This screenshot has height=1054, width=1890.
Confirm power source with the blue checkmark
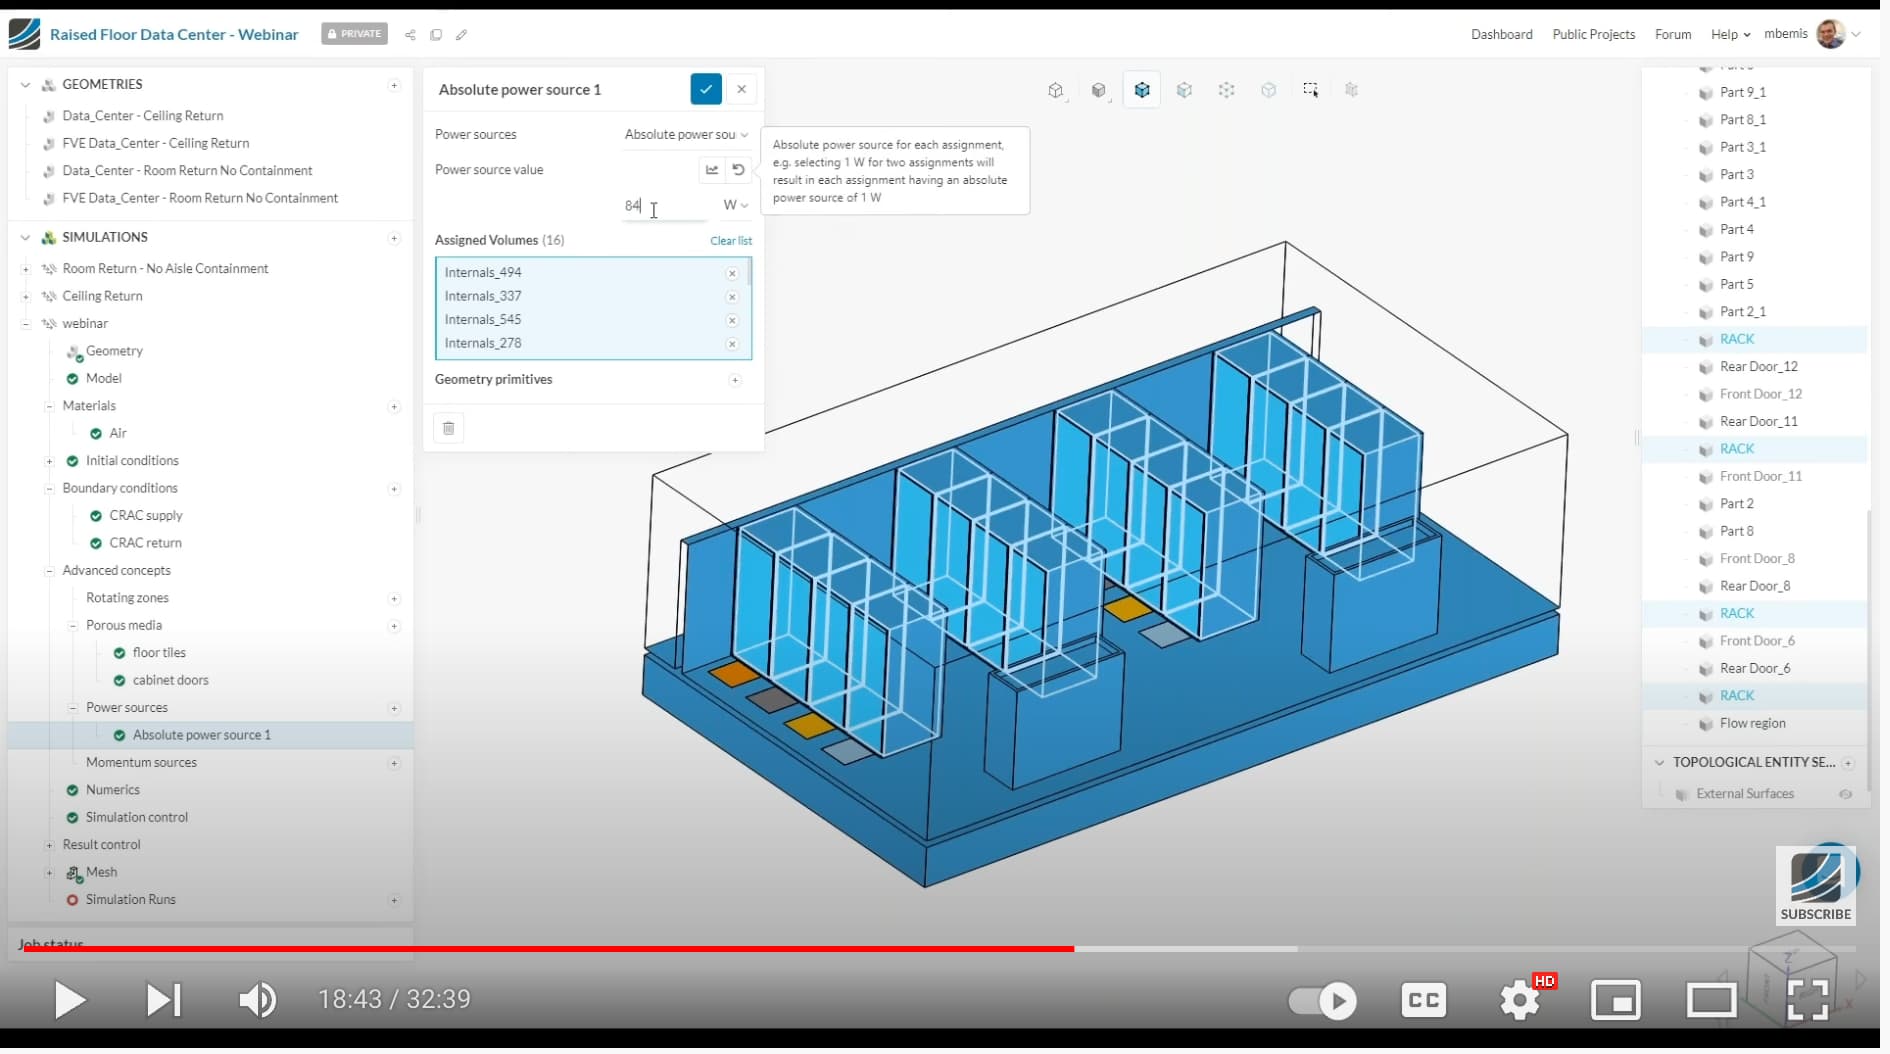coord(706,89)
